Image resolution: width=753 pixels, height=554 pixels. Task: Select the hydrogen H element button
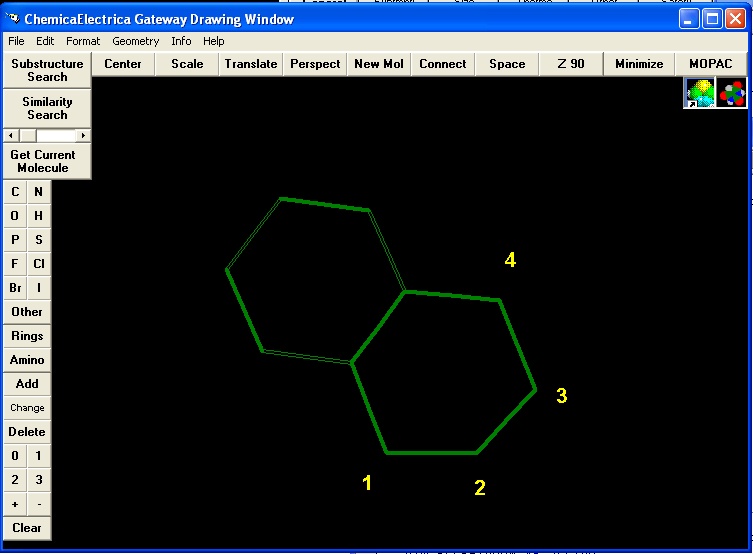point(39,216)
